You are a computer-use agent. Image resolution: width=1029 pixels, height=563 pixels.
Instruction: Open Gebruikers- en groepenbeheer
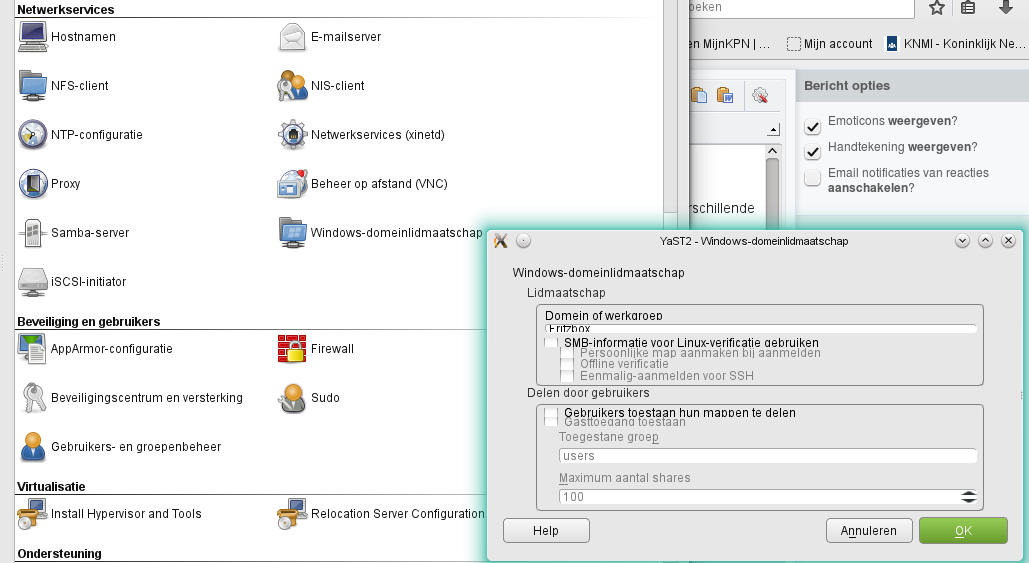119,447
